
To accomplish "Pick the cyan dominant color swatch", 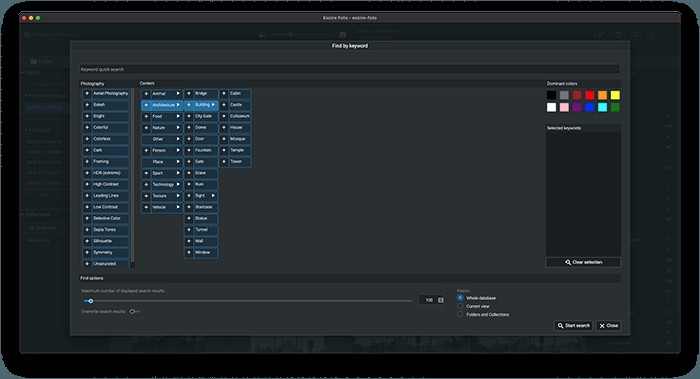I will point(603,108).
